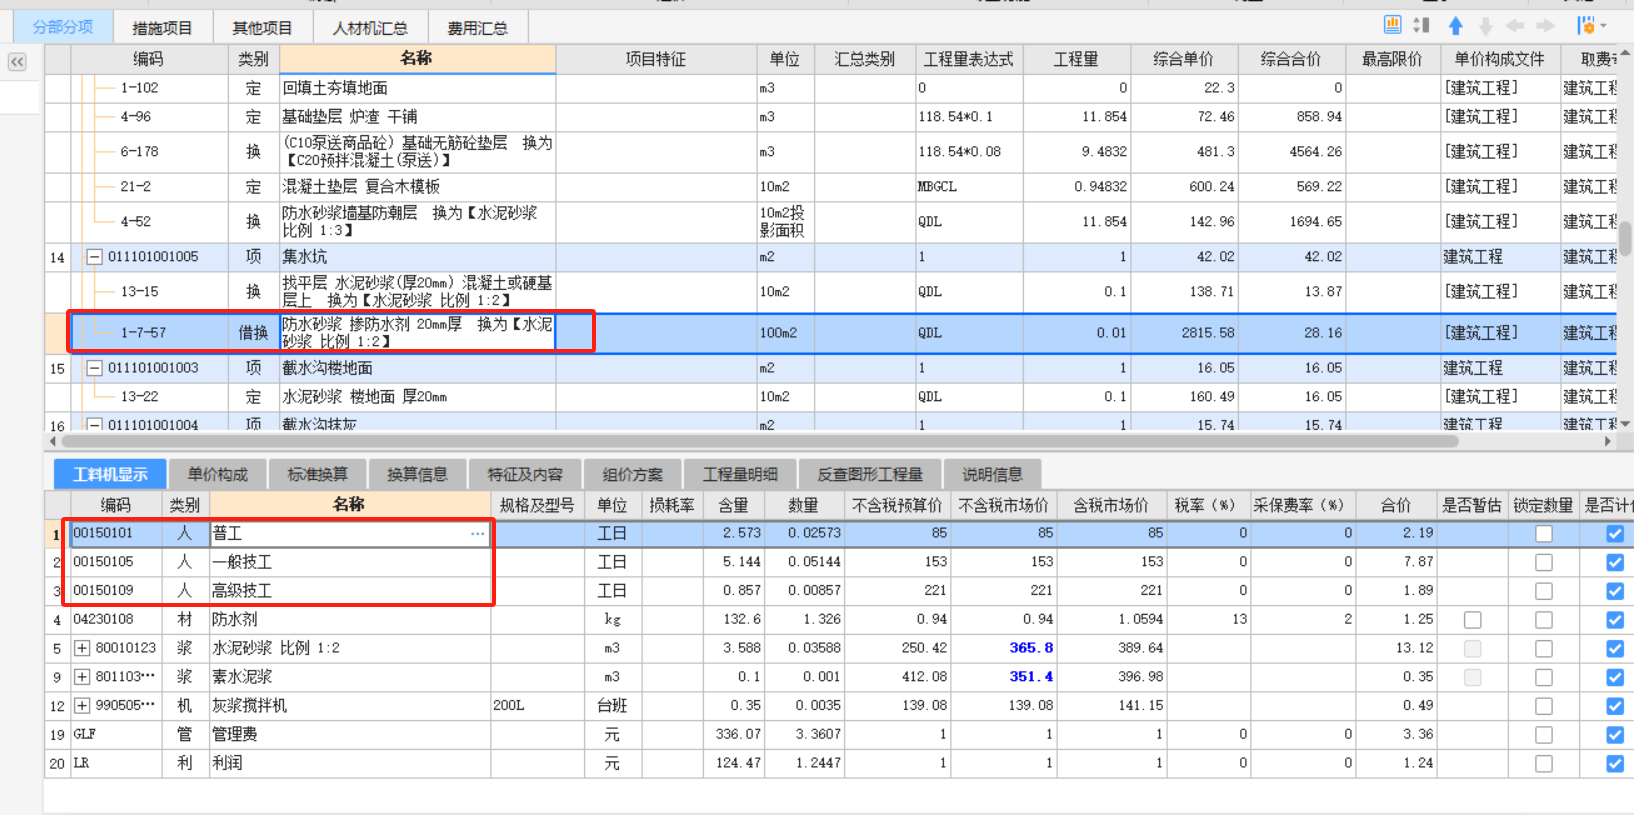Click scroll-right arrow of horizontal scrollbar
Viewport: 1634px width, 815px height.
1608,441
